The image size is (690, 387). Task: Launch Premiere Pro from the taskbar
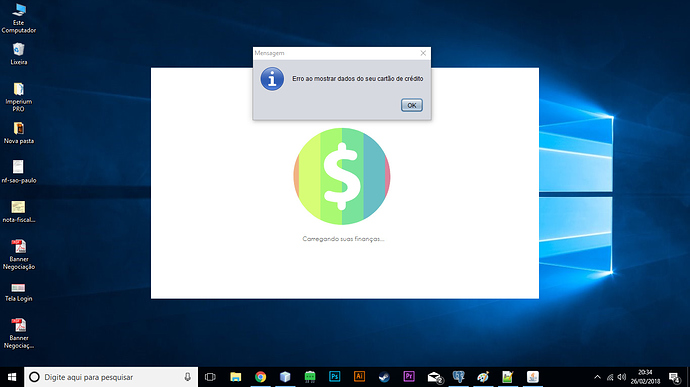tap(409, 376)
